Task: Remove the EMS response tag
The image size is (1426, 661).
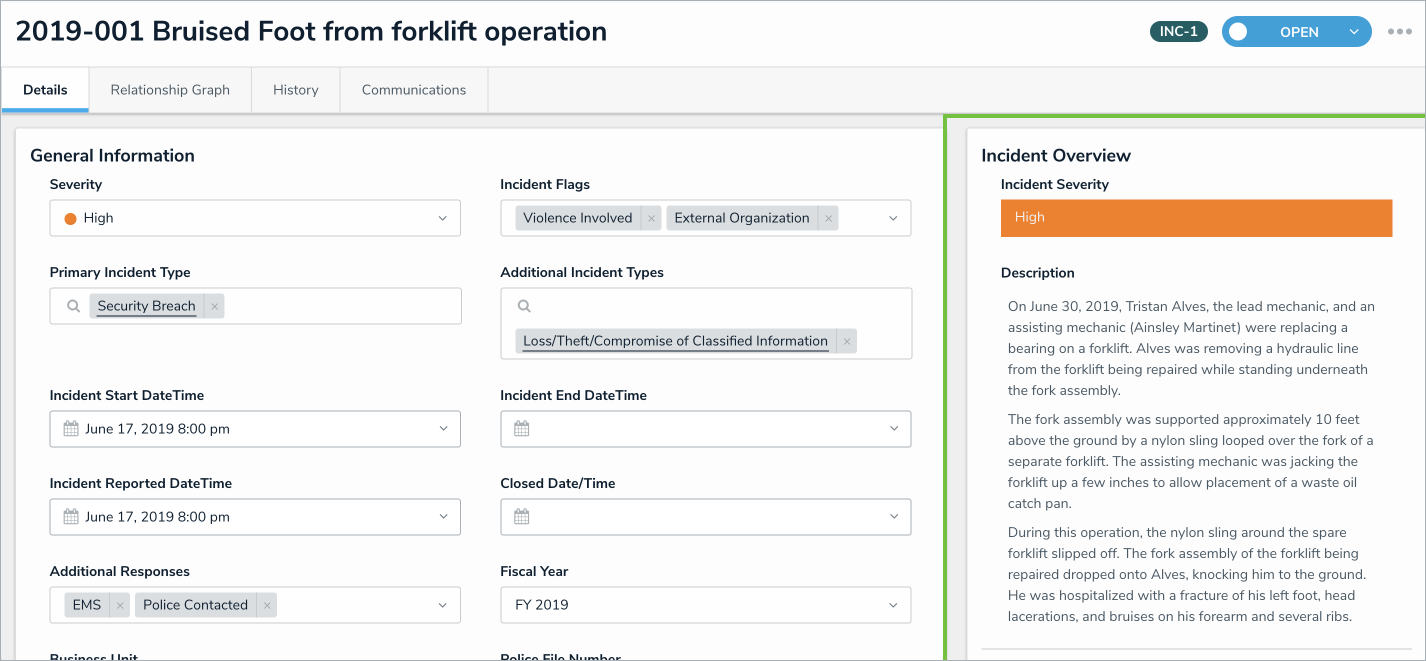Action: click(x=120, y=605)
